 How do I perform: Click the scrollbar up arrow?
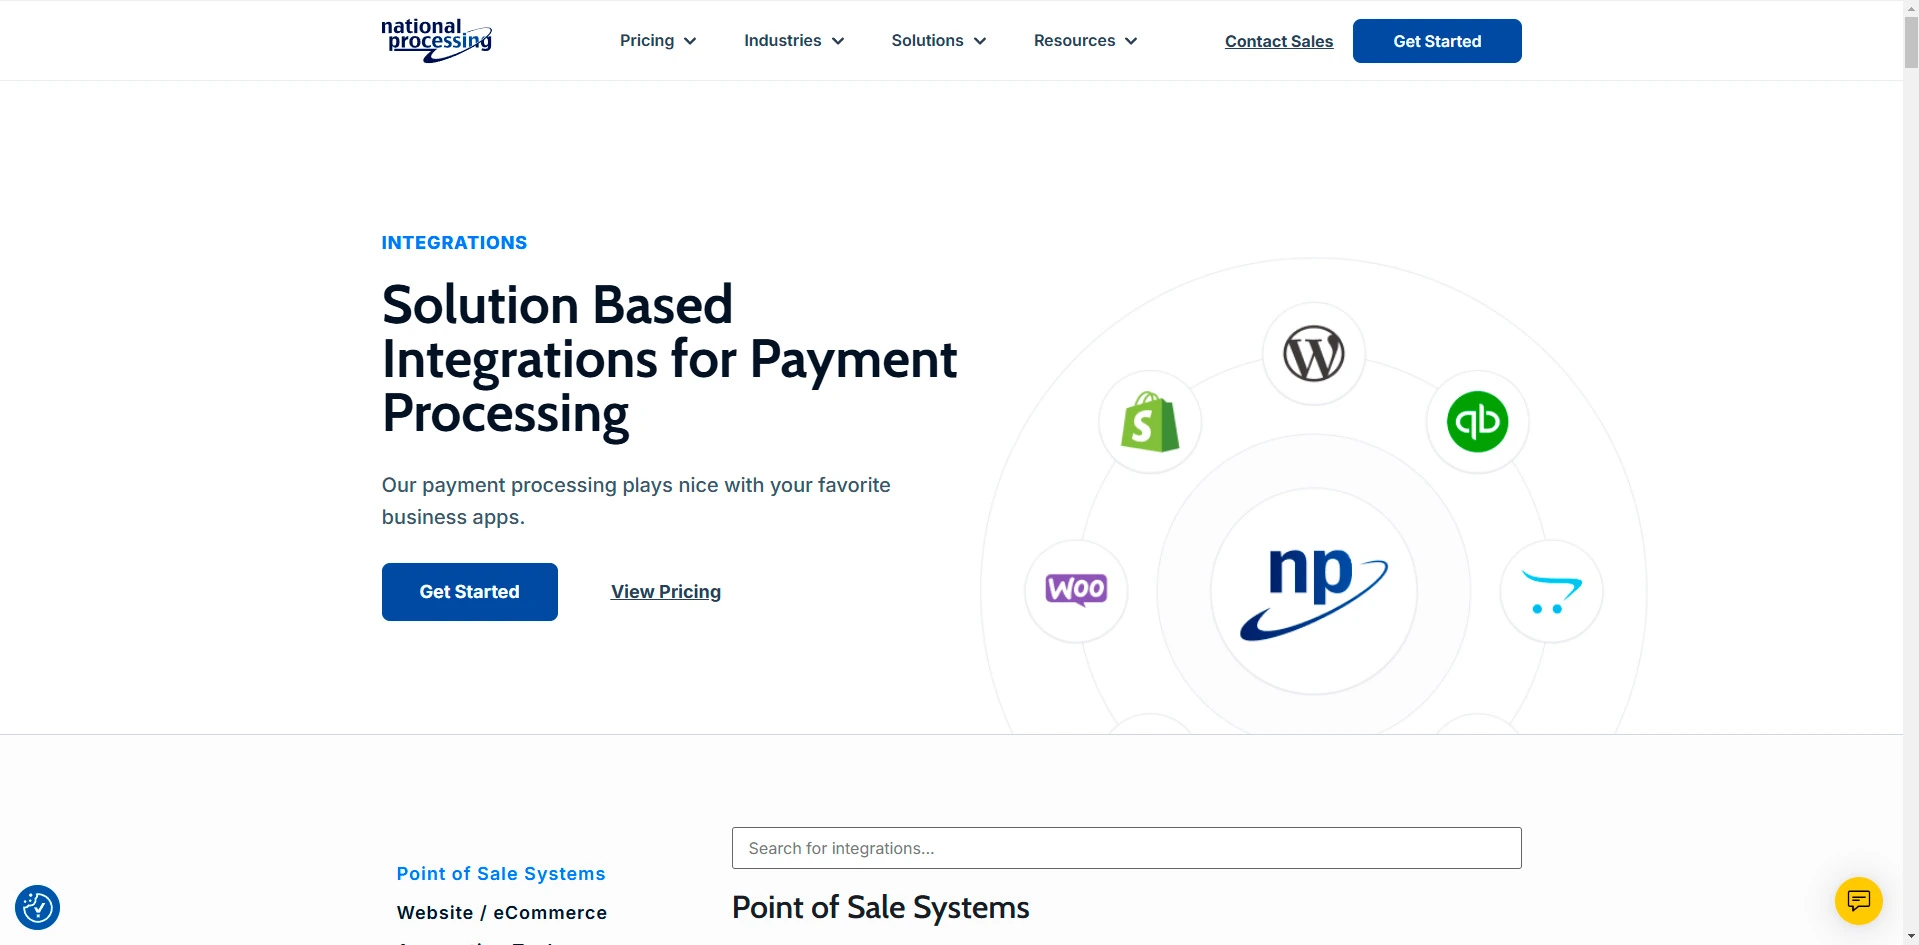pos(1911,6)
